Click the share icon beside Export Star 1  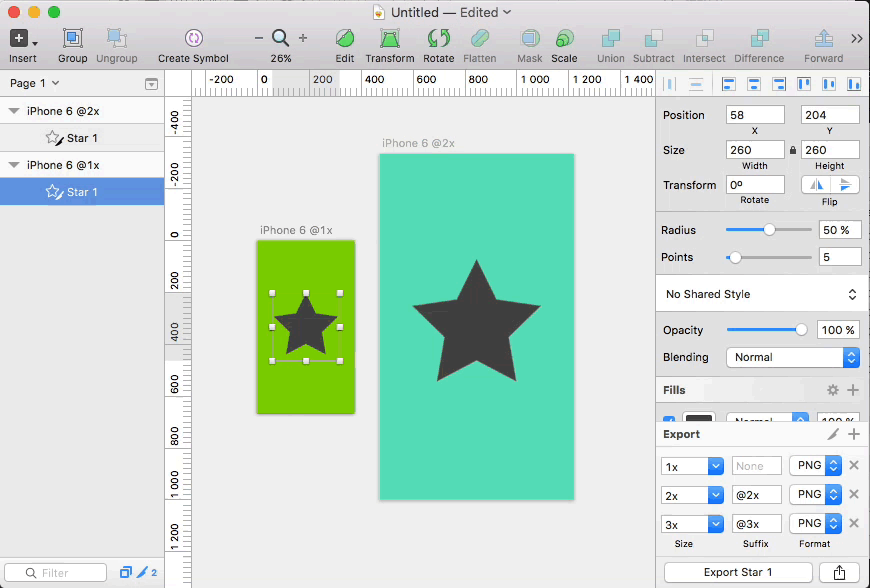838,572
